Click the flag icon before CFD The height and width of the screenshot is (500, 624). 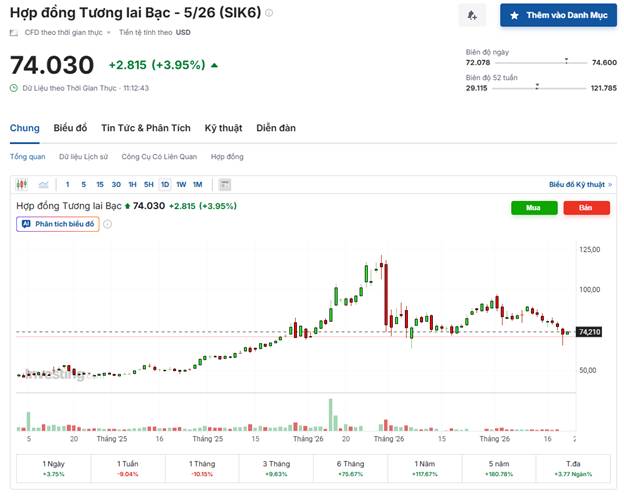click(x=14, y=33)
